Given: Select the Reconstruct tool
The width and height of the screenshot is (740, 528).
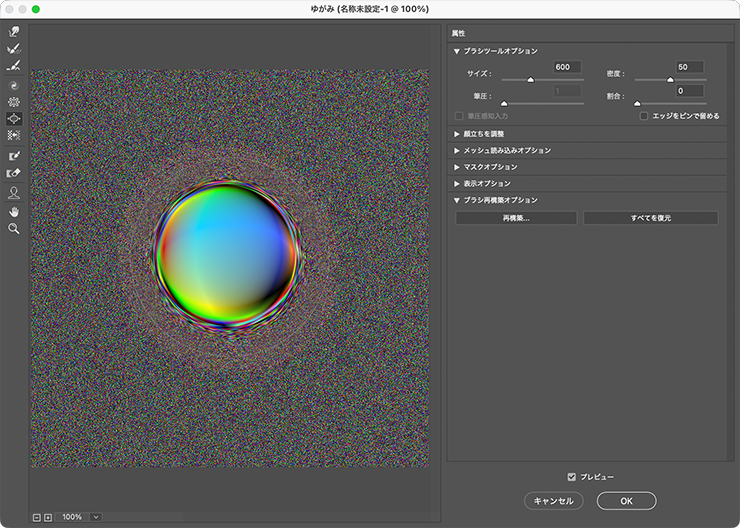Looking at the screenshot, I should coord(14,48).
